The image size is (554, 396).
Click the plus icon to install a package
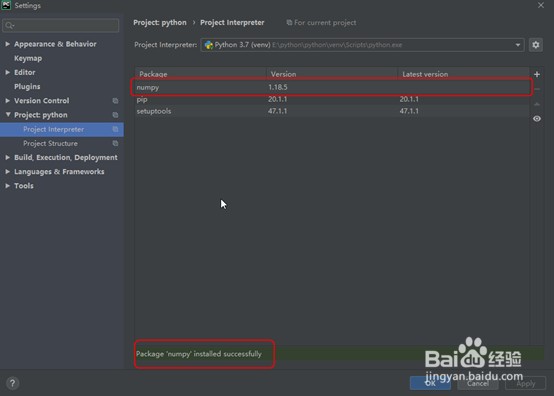[x=537, y=75]
